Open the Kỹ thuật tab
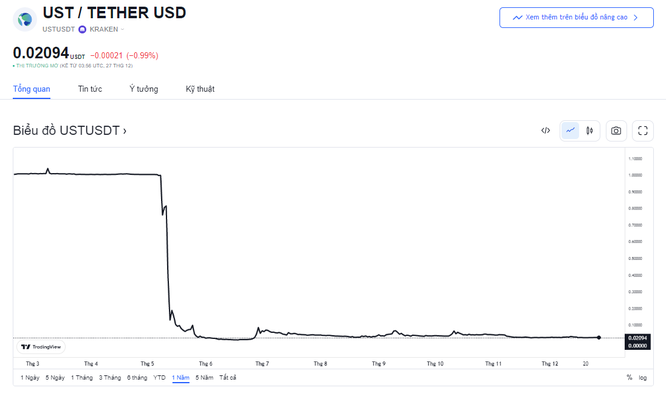This screenshot has width=666, height=396. coord(200,89)
